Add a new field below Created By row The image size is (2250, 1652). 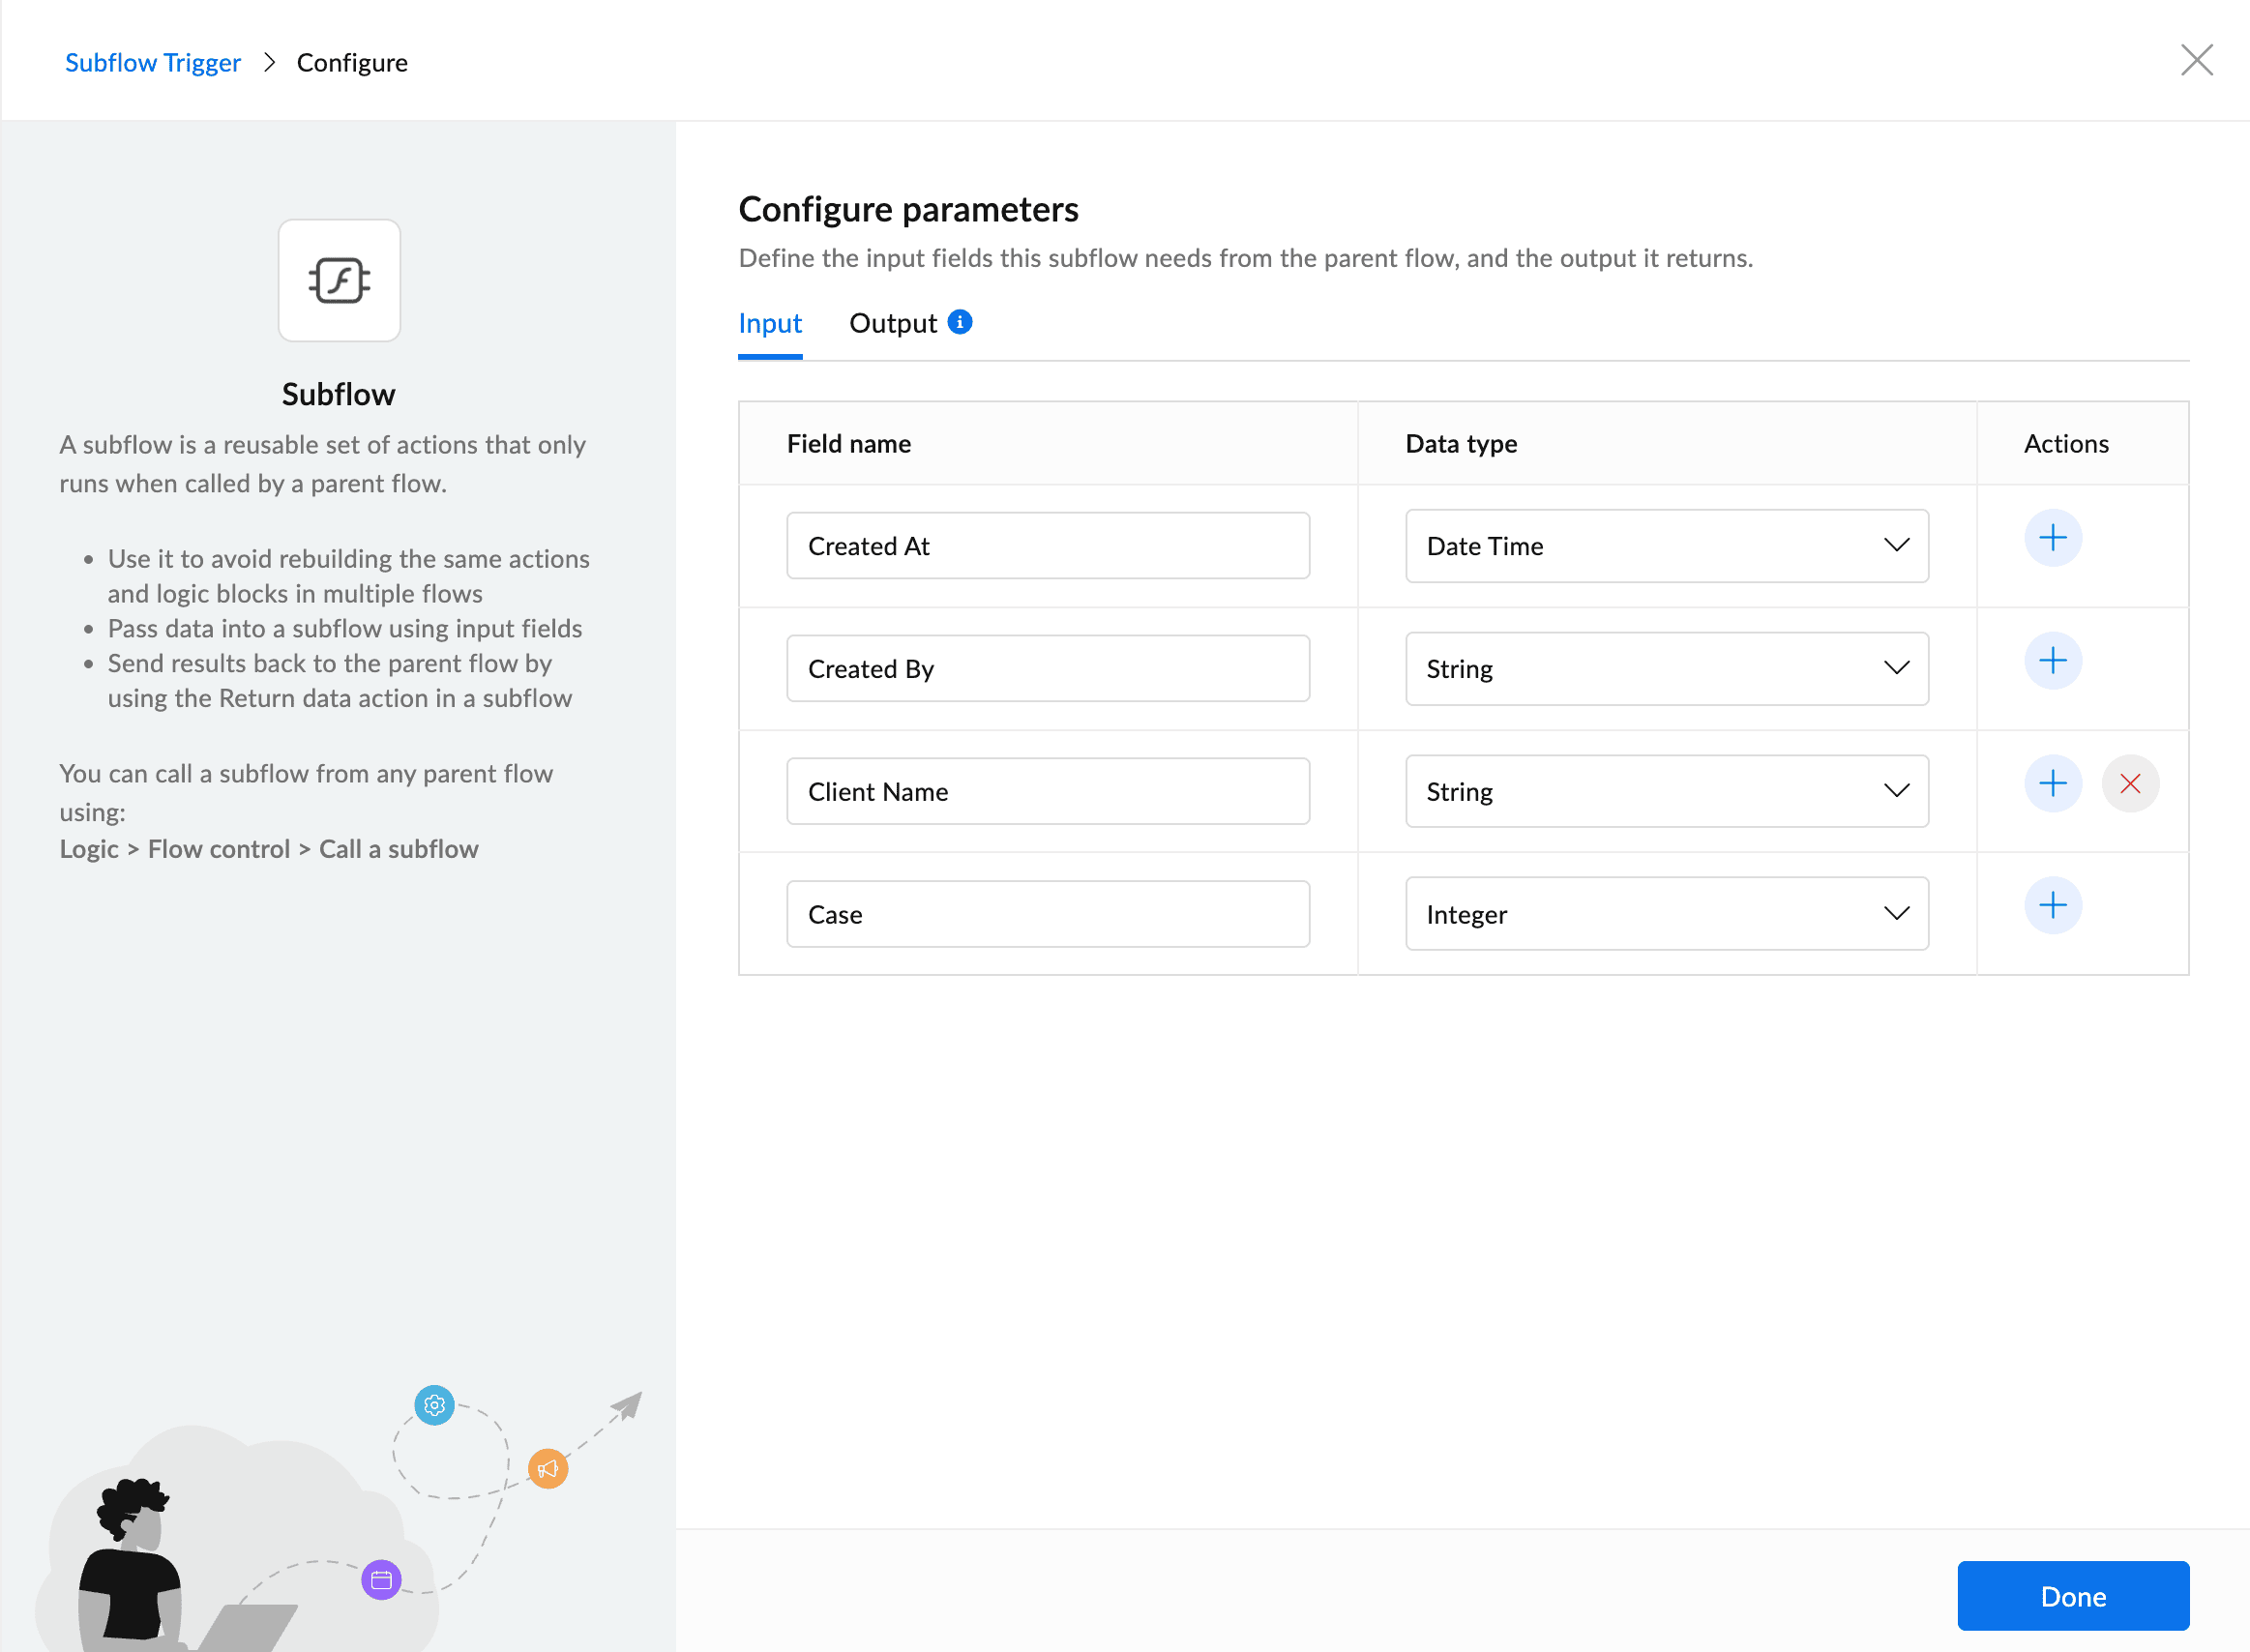(2052, 660)
